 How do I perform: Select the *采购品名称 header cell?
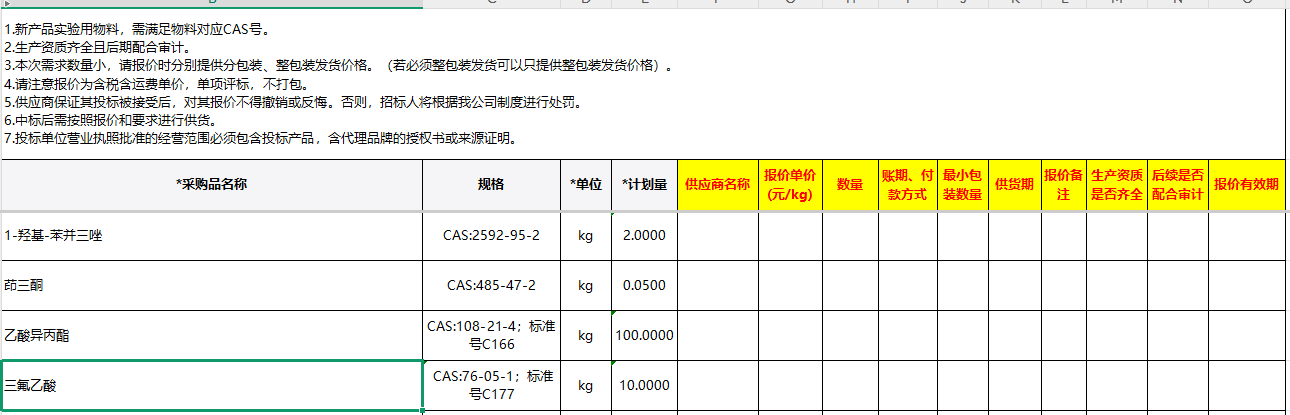click(211, 185)
